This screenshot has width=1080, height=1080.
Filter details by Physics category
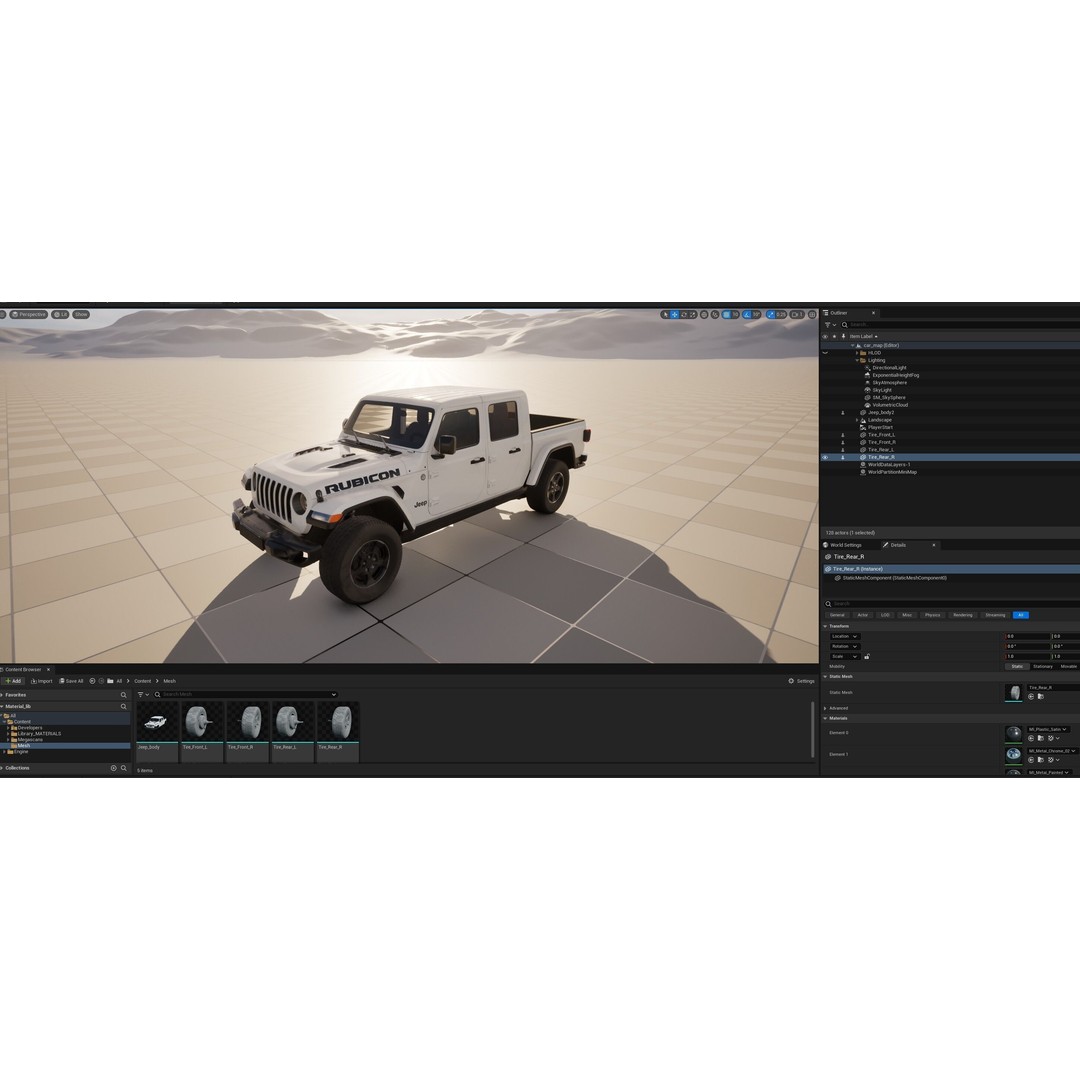933,615
